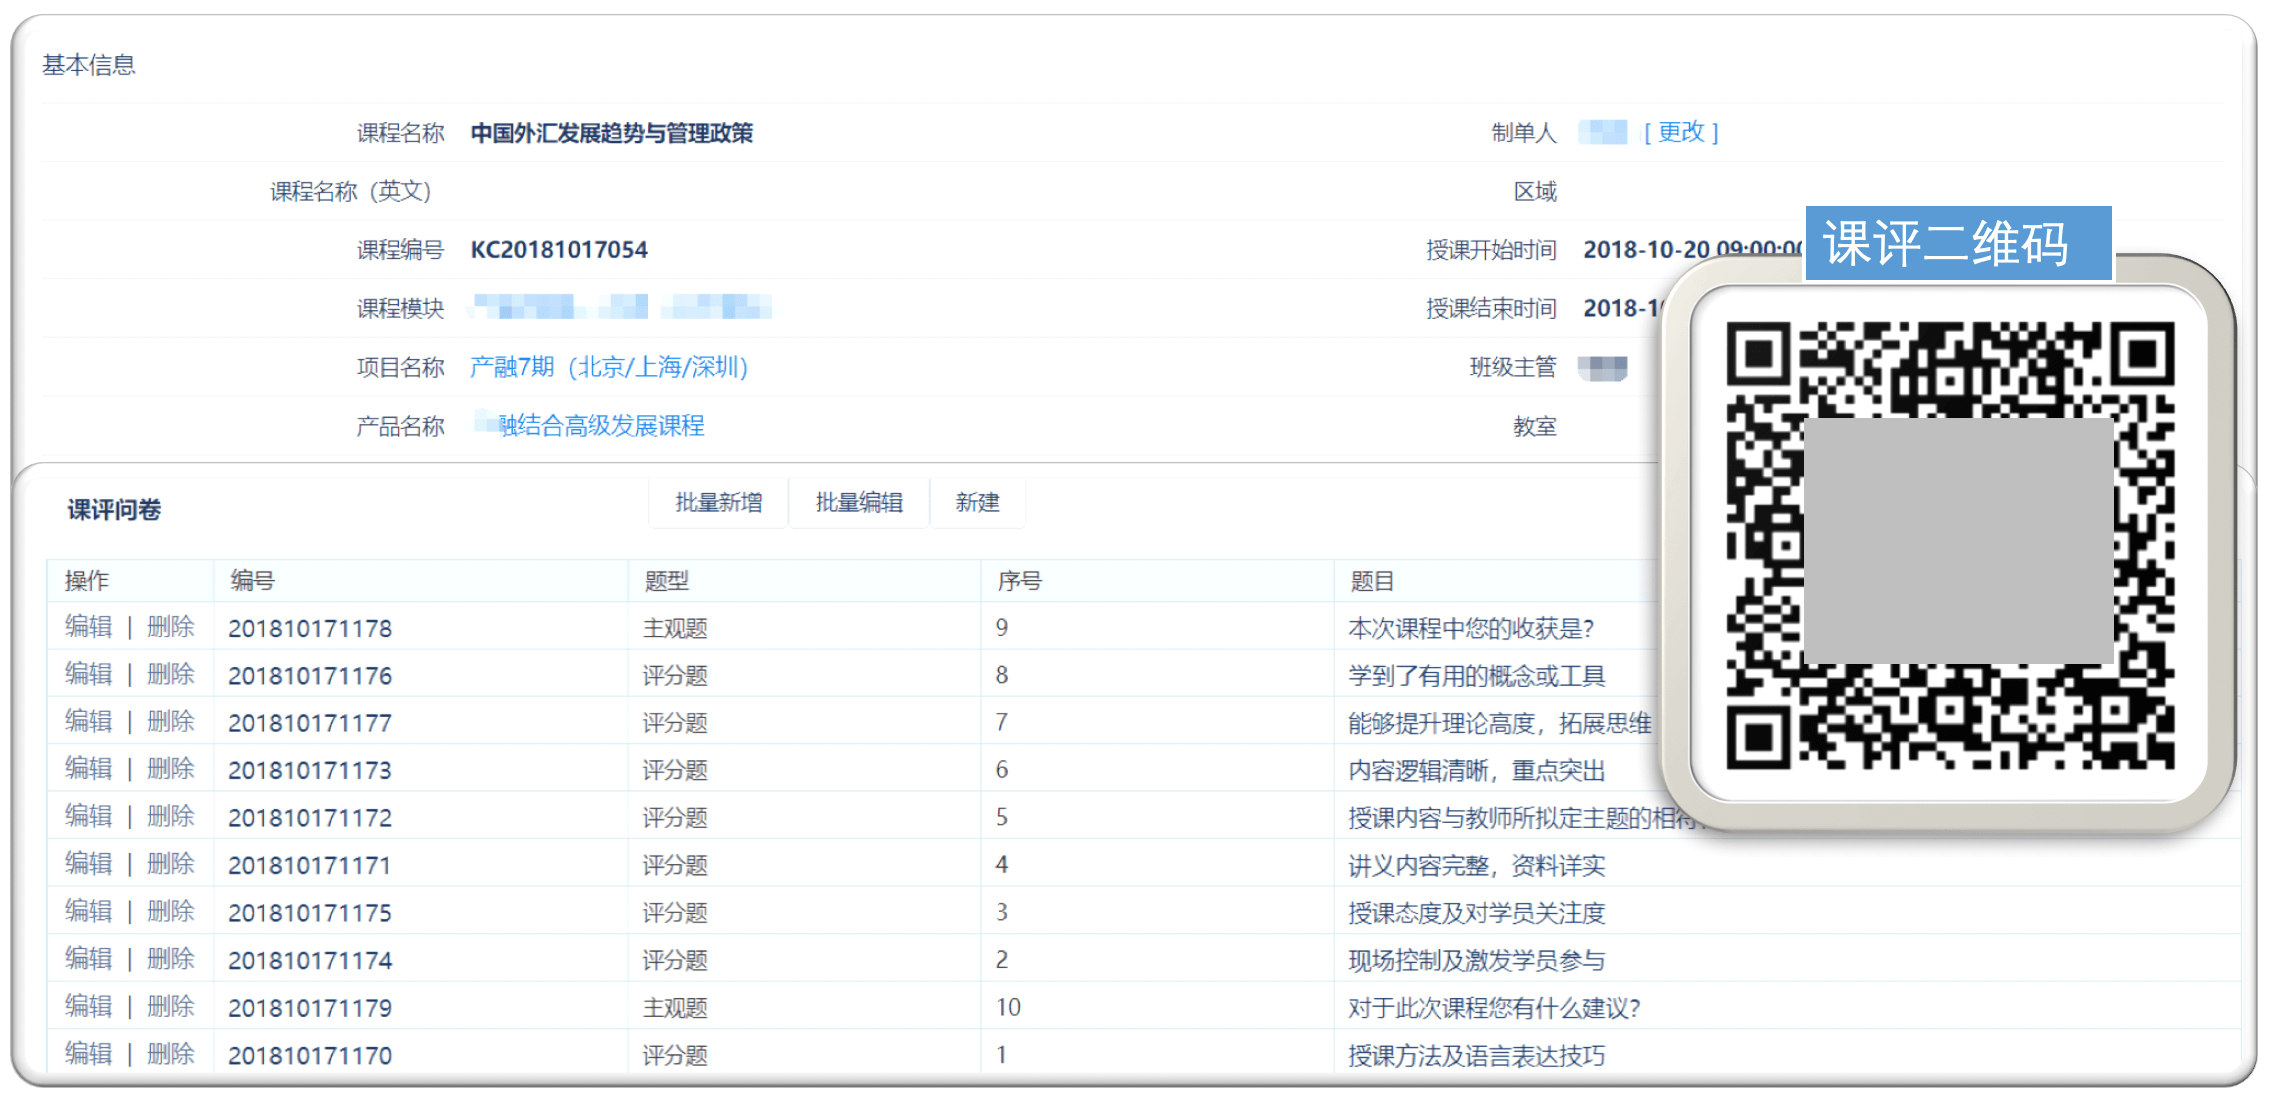Click question 对于此次课程您有什么建议?
This screenshot has width=2272, height=1098.
pos(1494,1008)
